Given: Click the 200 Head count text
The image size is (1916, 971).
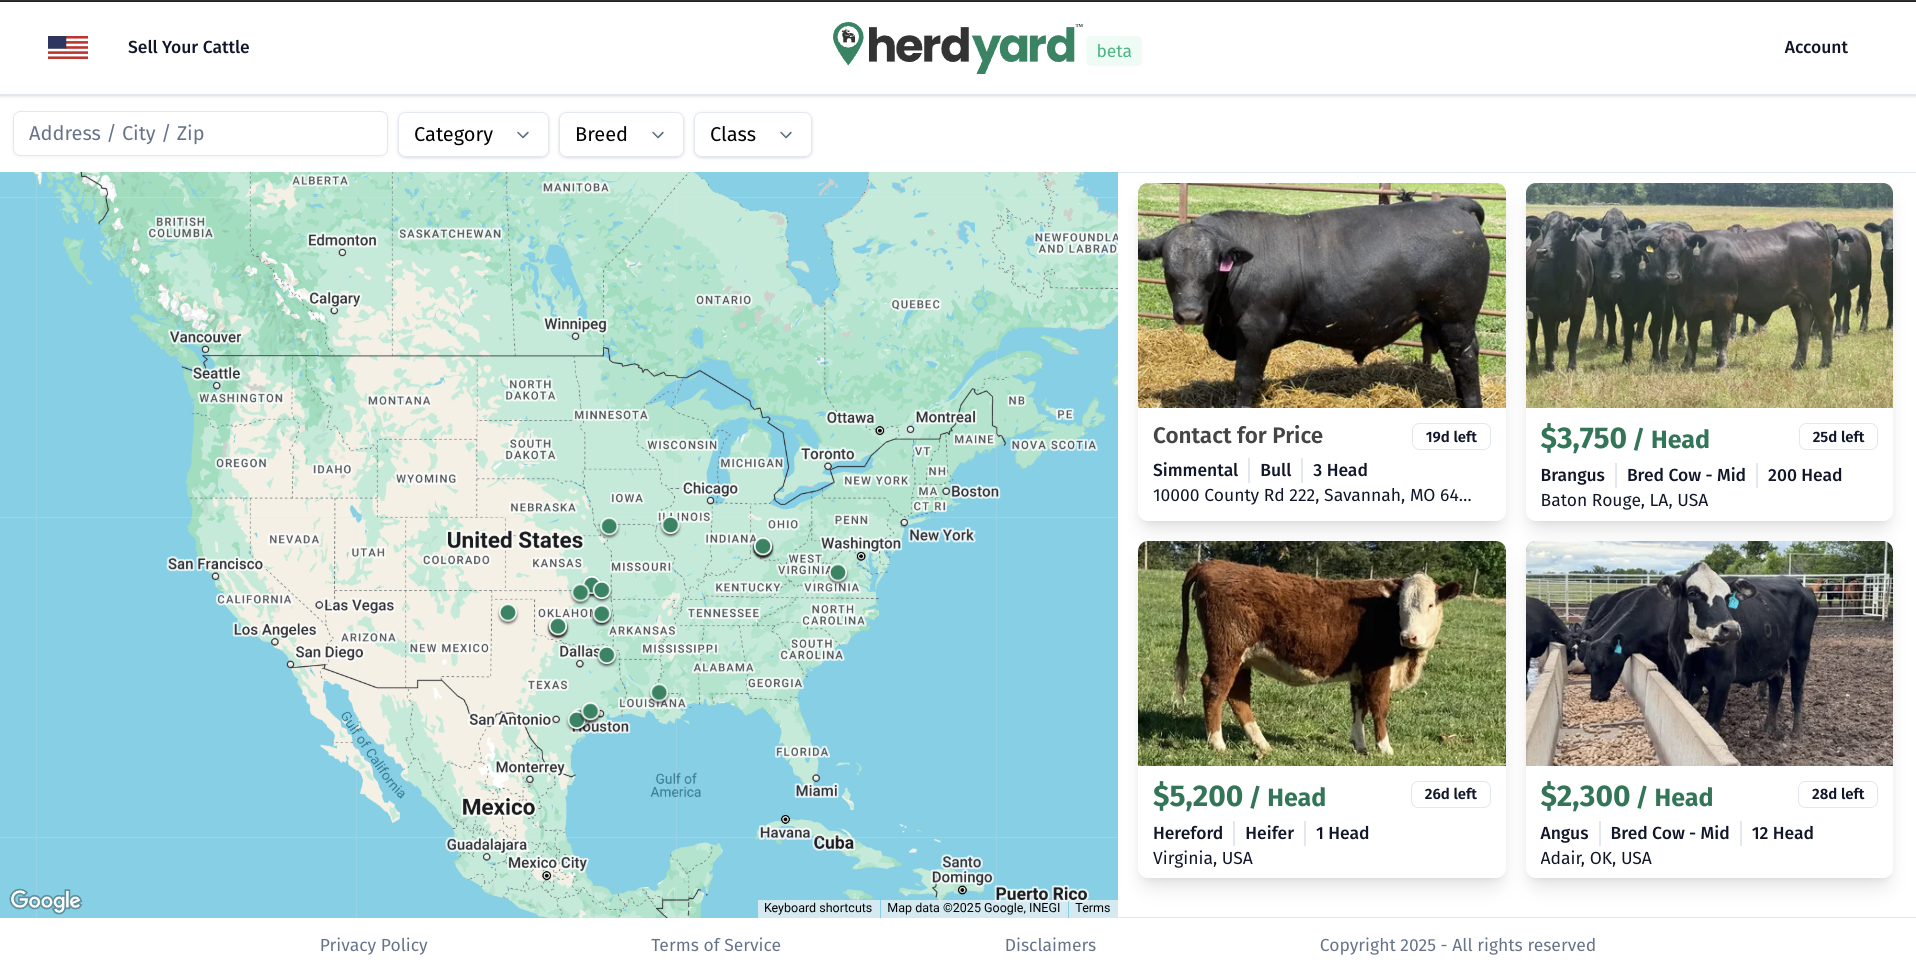Looking at the screenshot, I should (x=1804, y=475).
